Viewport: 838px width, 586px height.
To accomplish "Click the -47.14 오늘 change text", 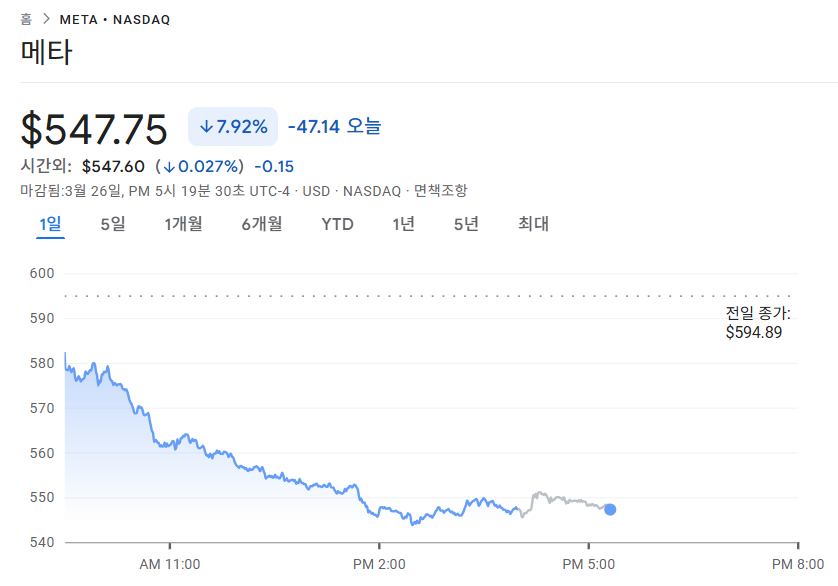I will click(x=334, y=127).
